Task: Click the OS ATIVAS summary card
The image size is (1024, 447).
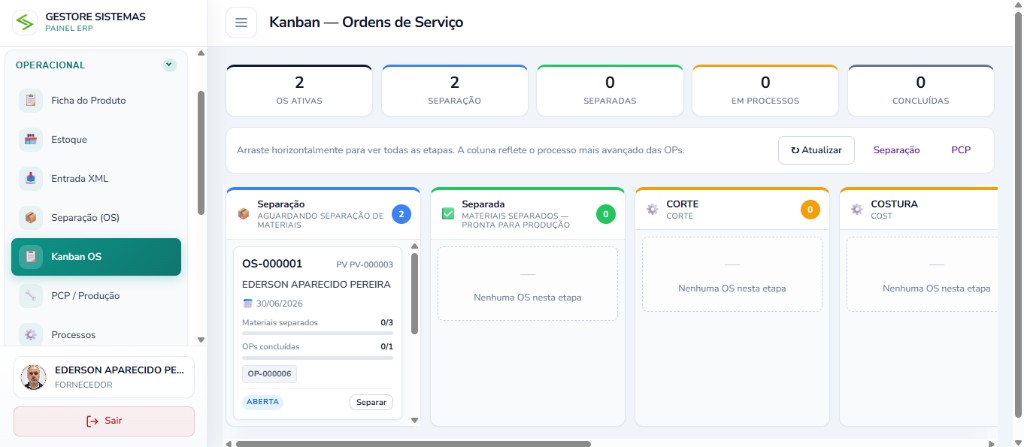Action: [299, 91]
